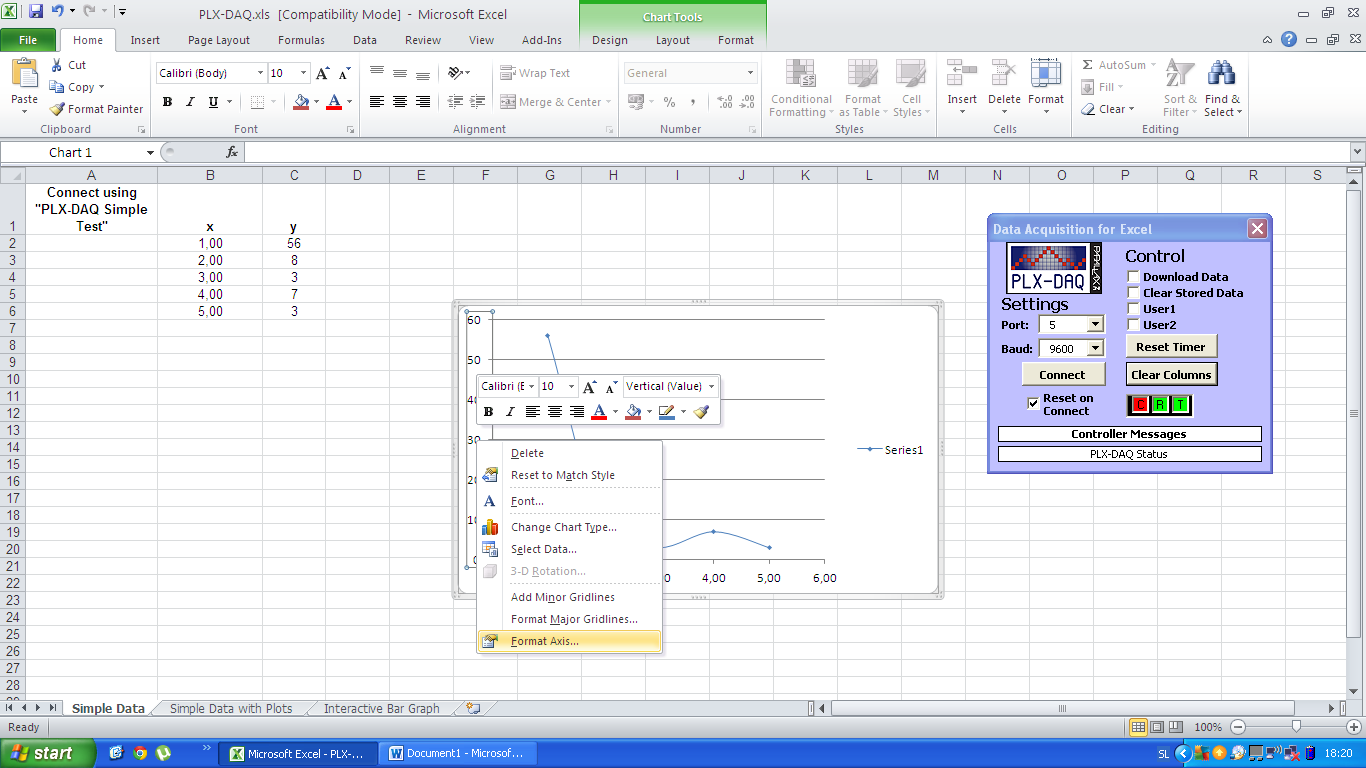Click the Reset Timer button

(1171, 345)
